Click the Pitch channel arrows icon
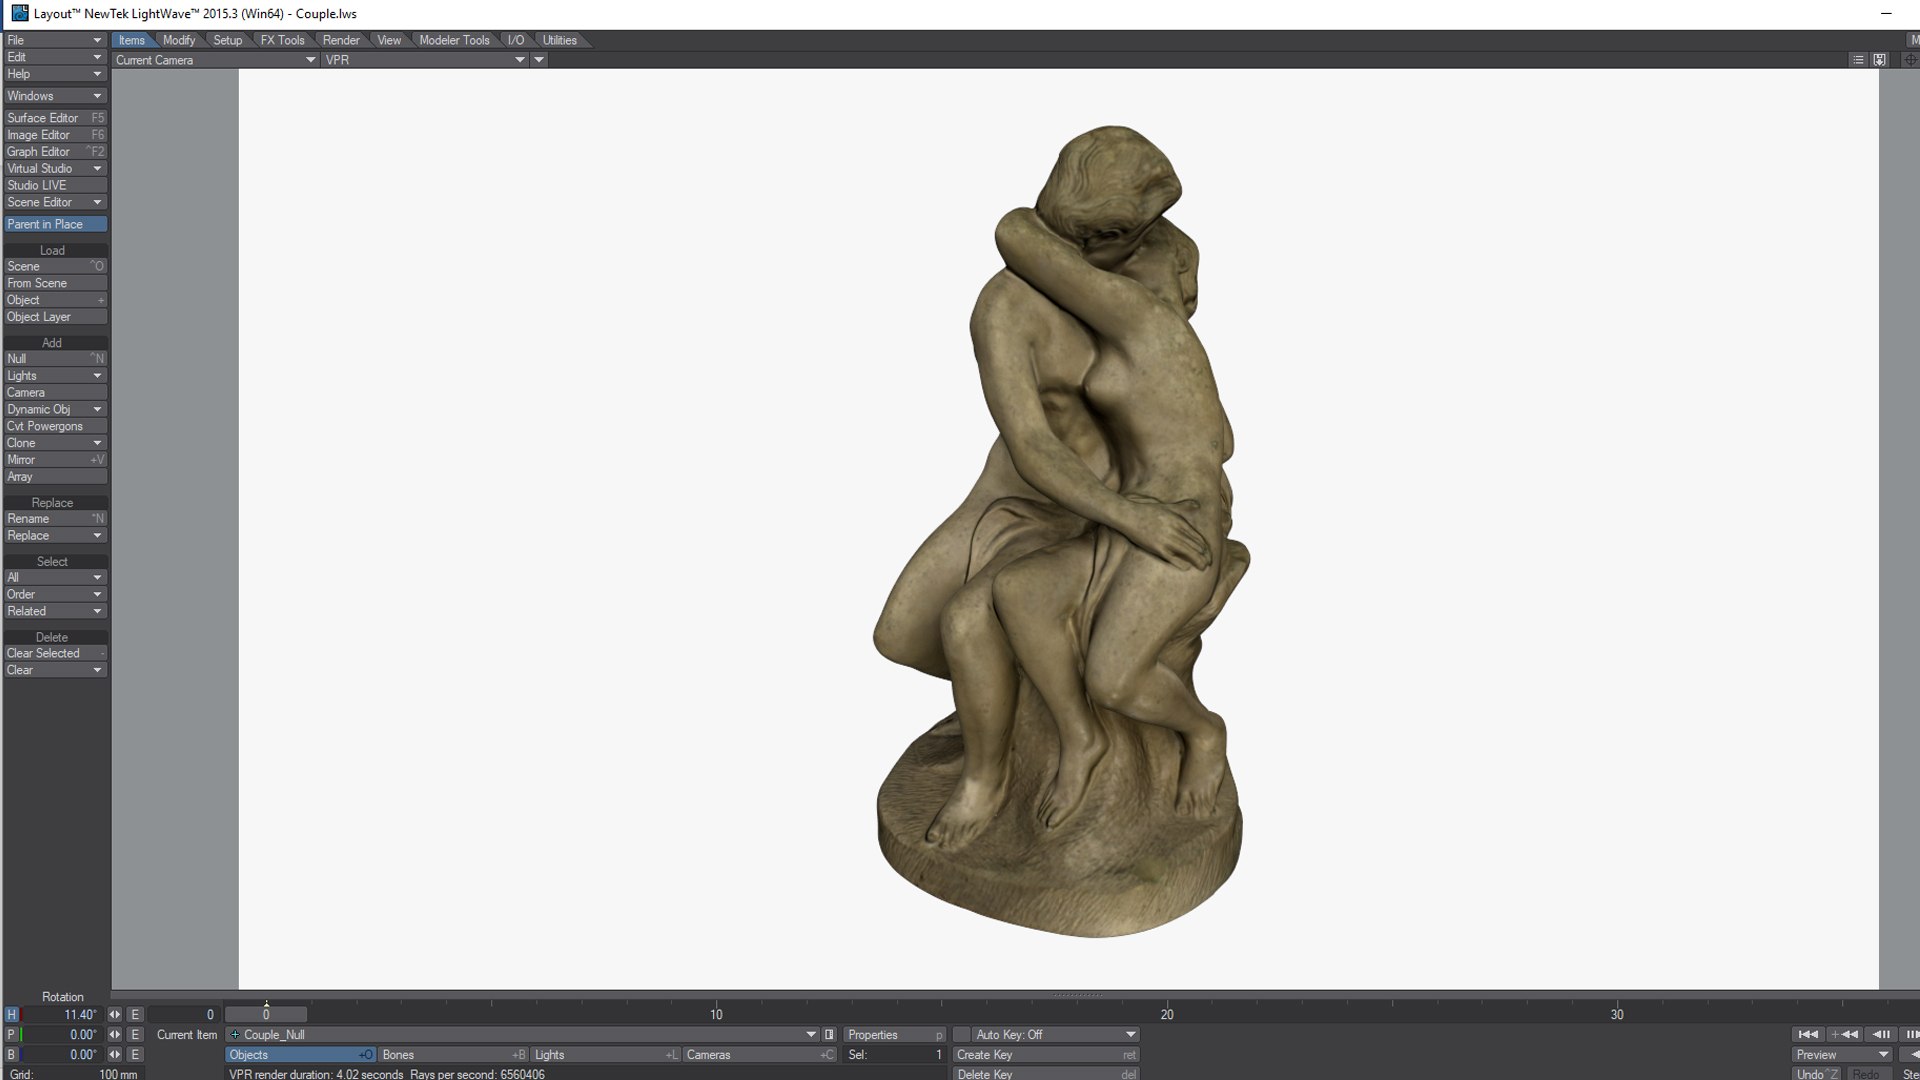 point(115,1034)
